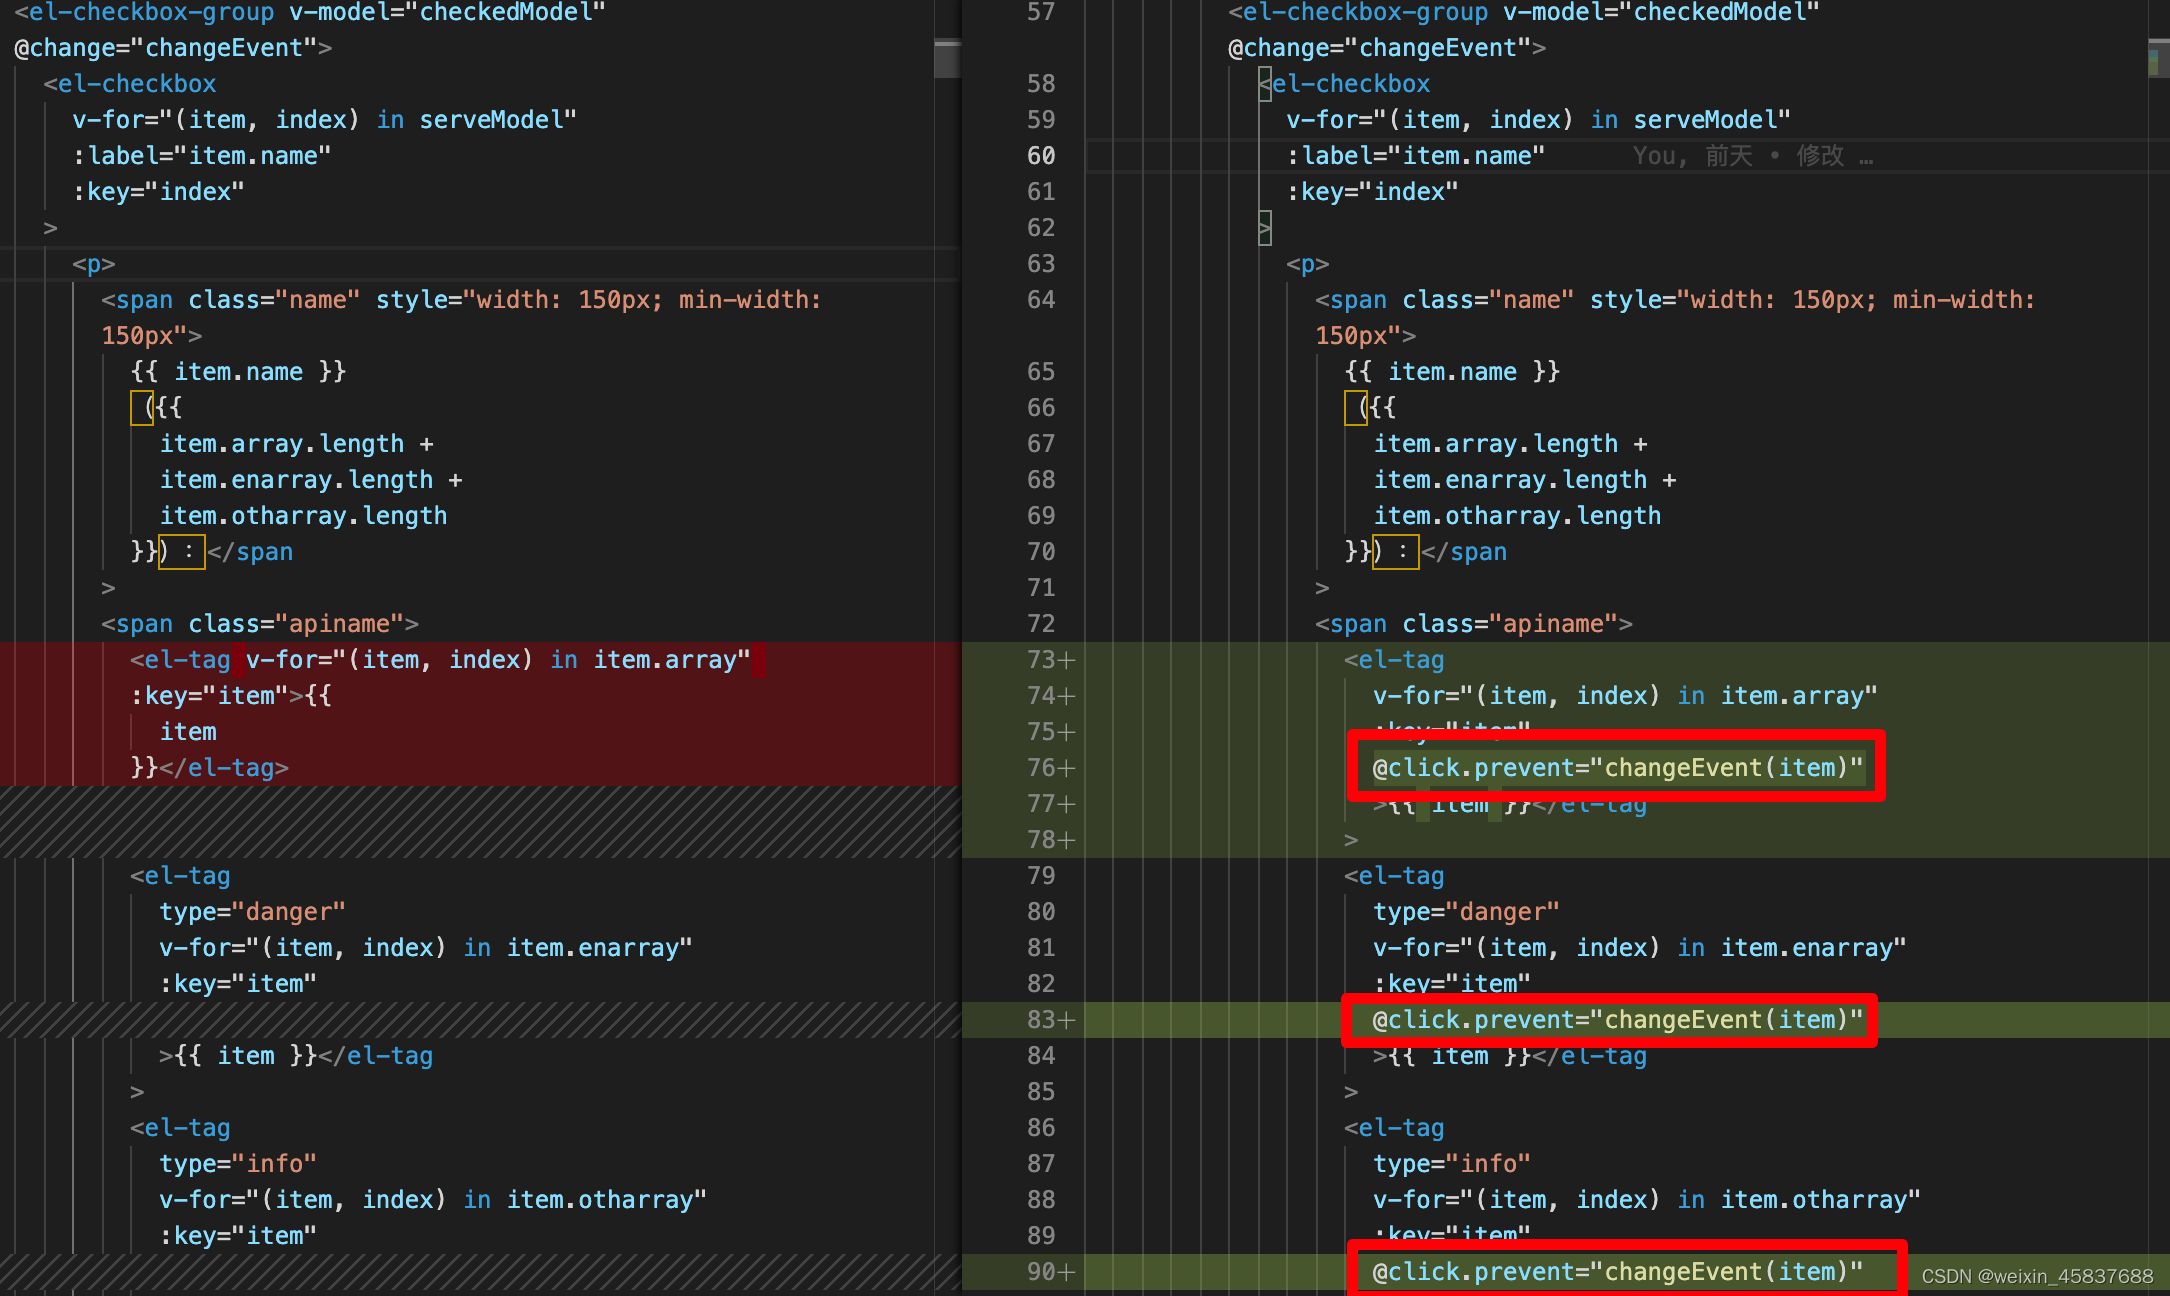Click the plus marker beside line 90
The width and height of the screenshot is (2170, 1296).
pos(1067,1272)
